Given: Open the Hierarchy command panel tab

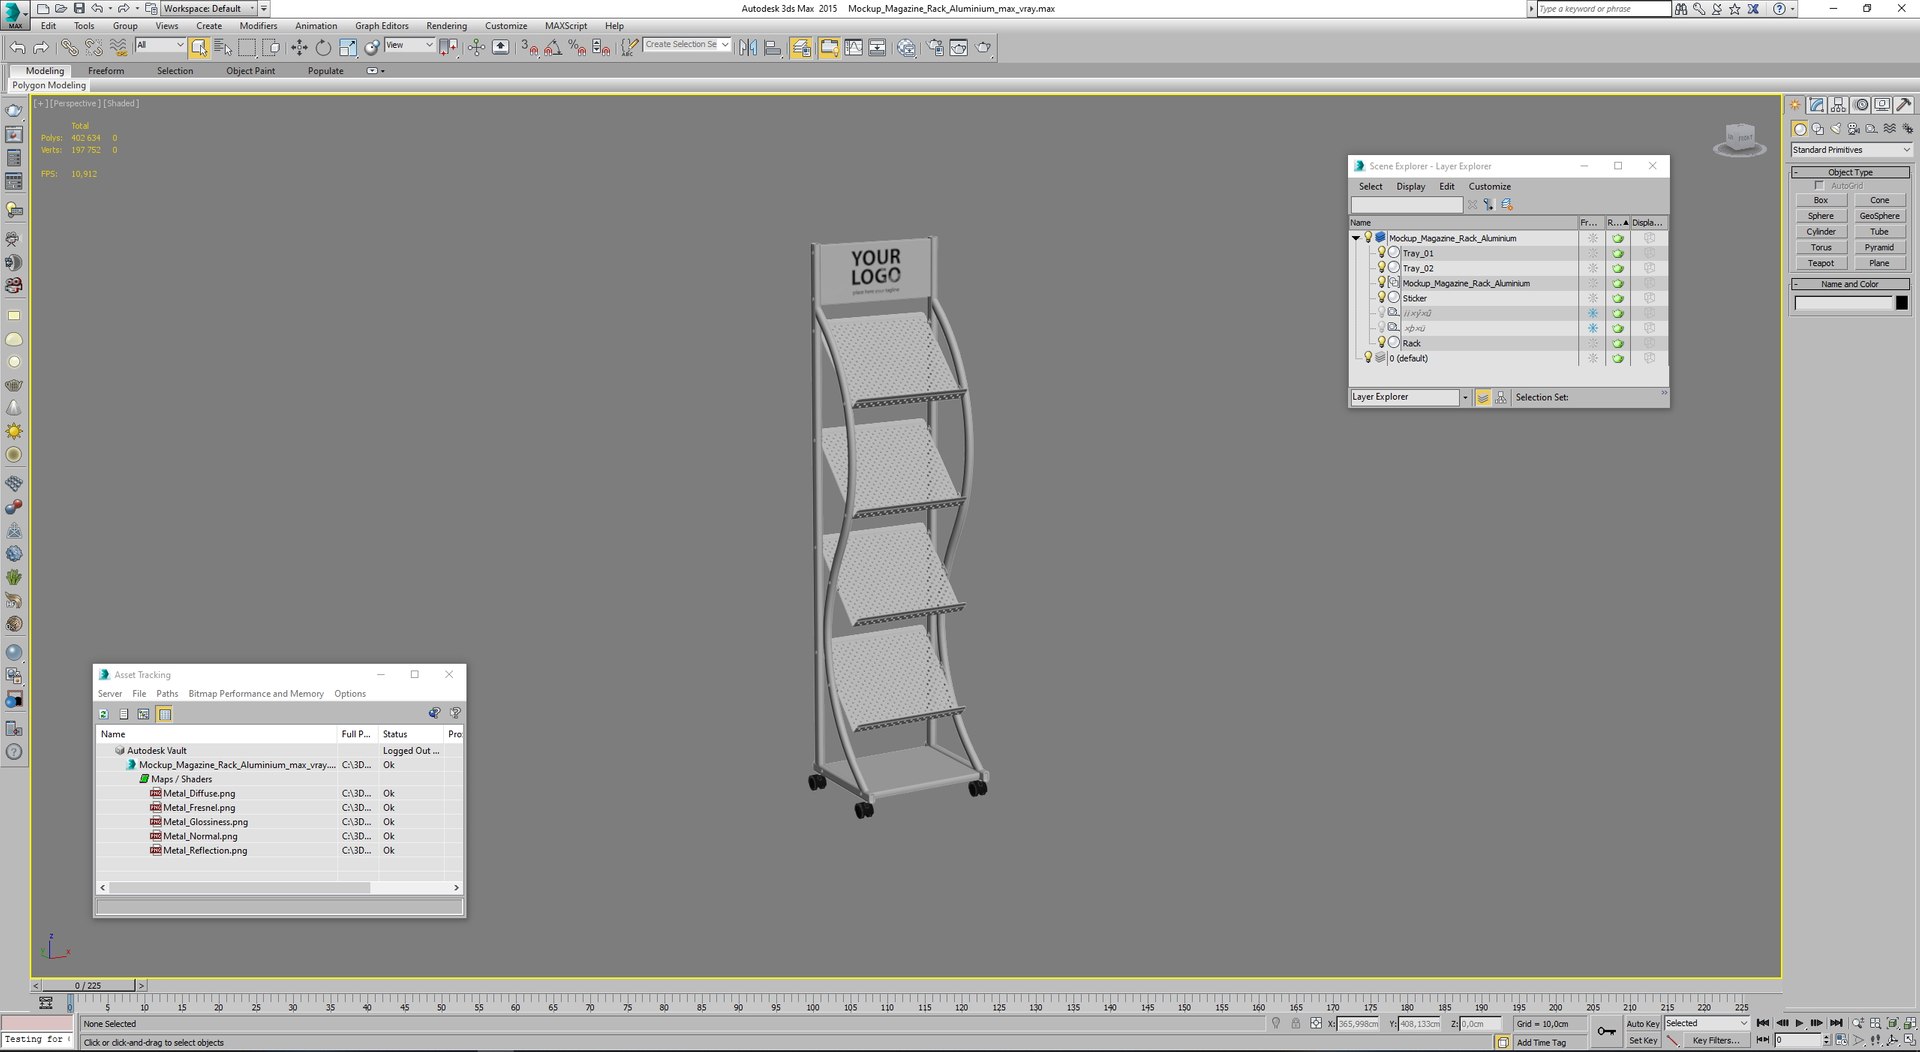Looking at the screenshot, I should 1839,105.
